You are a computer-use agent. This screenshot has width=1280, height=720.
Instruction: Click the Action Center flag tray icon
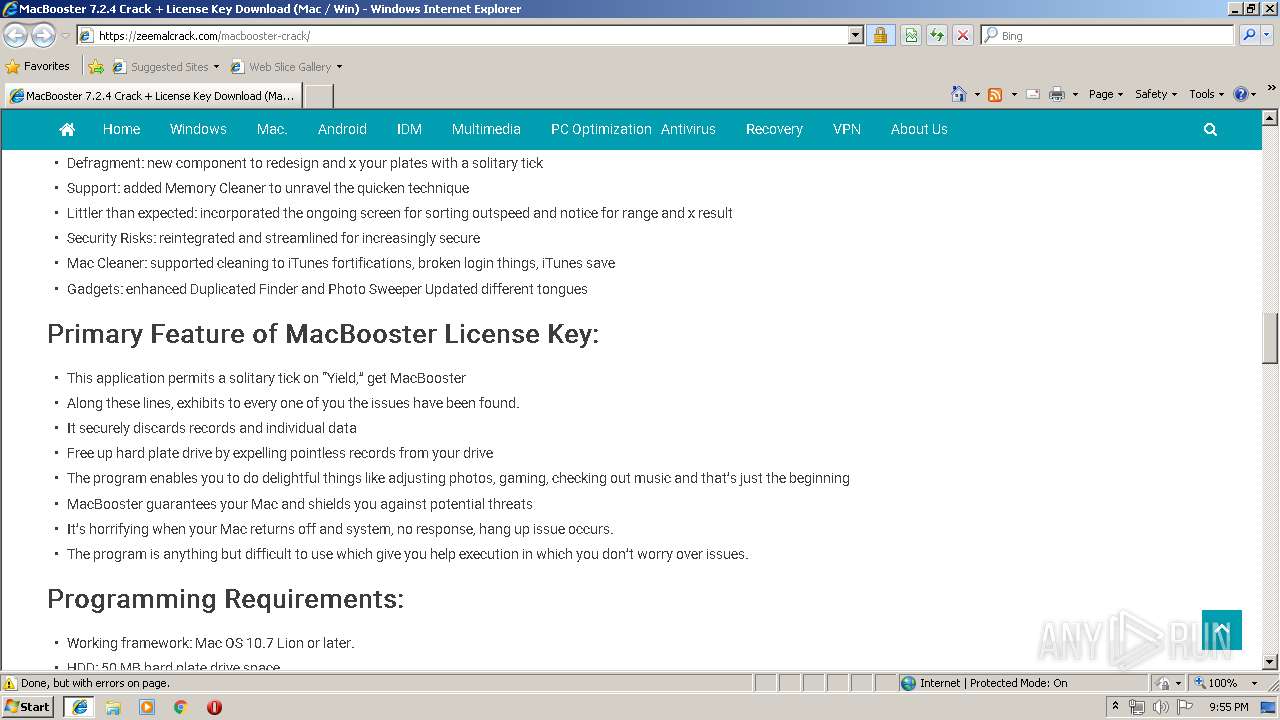[x=1185, y=707]
